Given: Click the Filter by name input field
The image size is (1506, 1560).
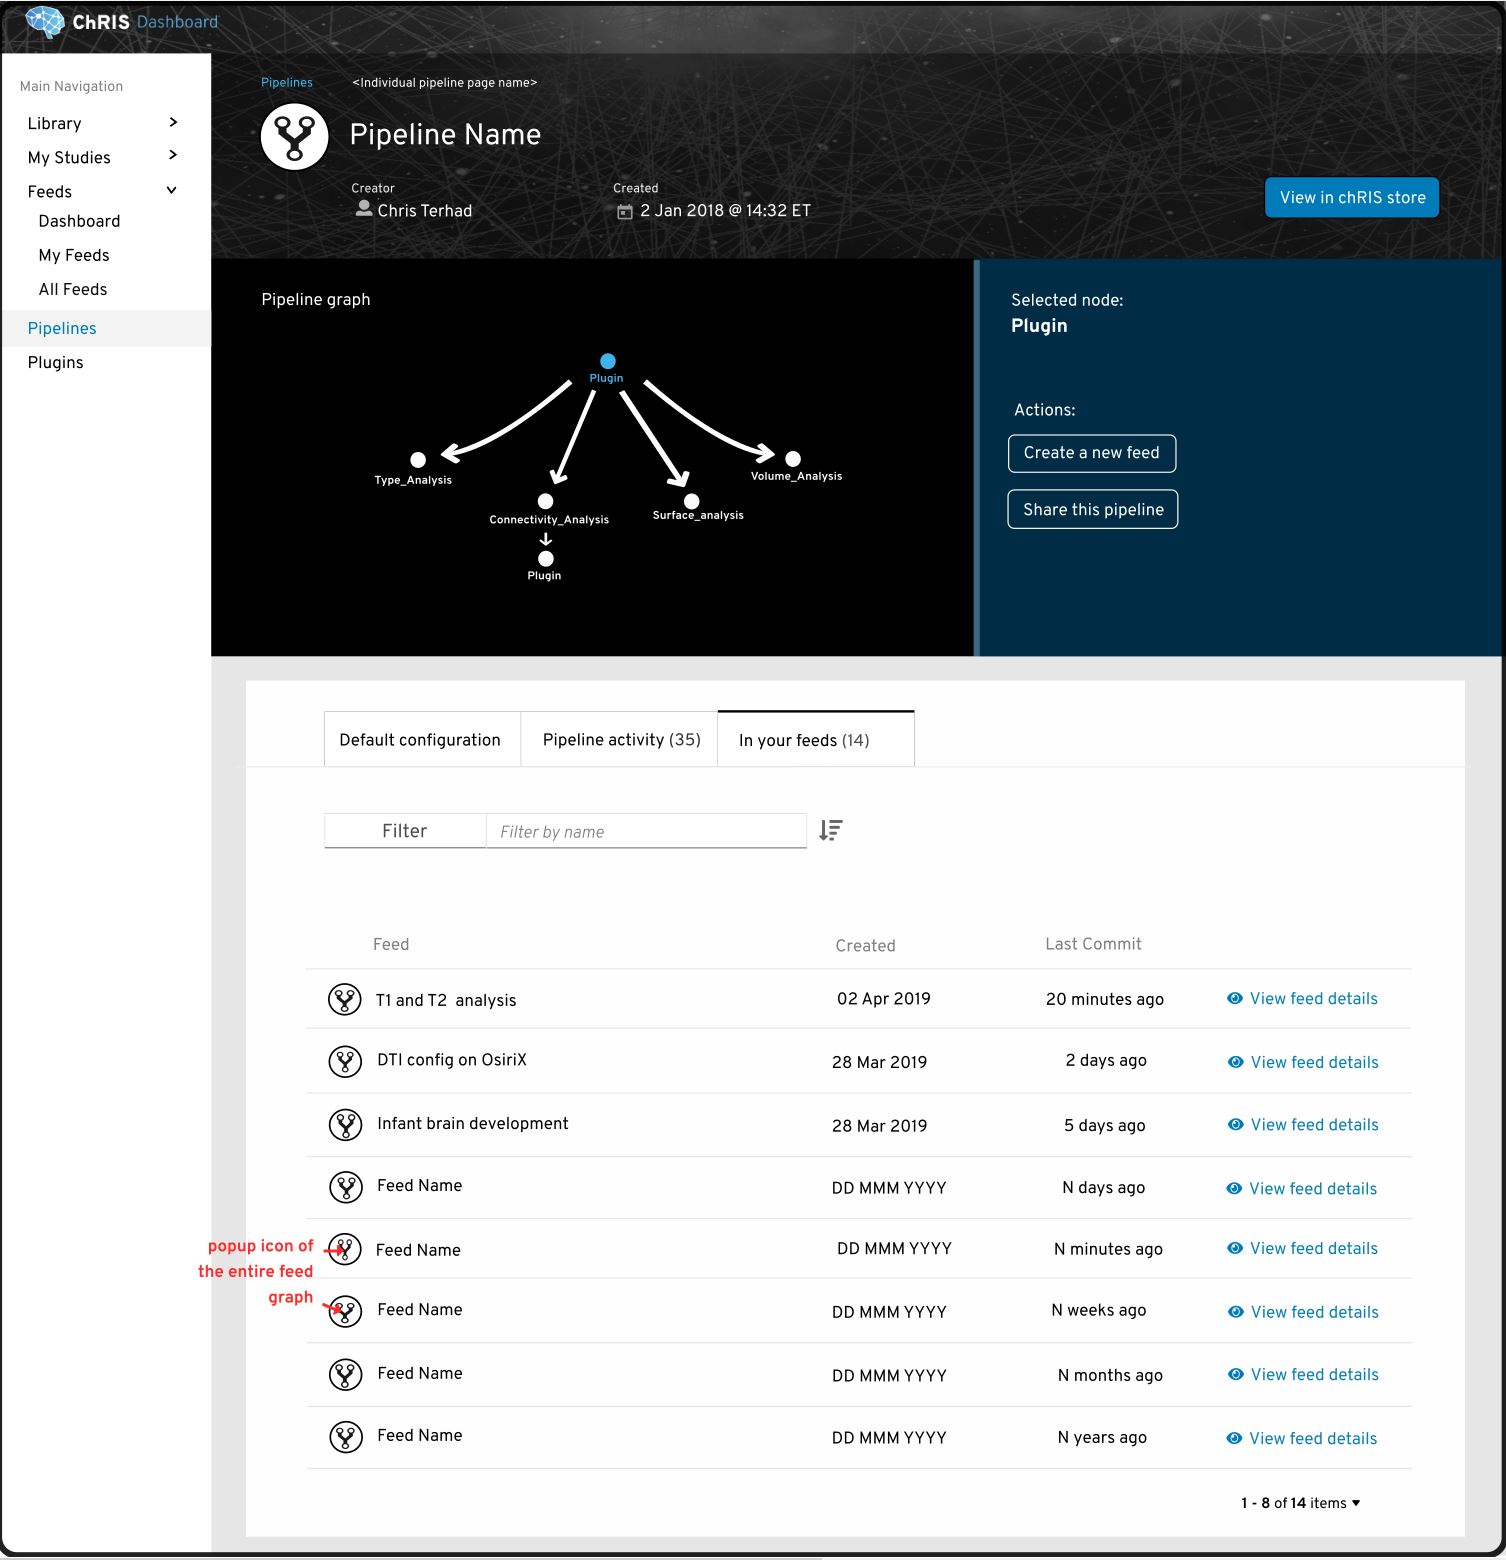Looking at the screenshot, I should tap(646, 830).
